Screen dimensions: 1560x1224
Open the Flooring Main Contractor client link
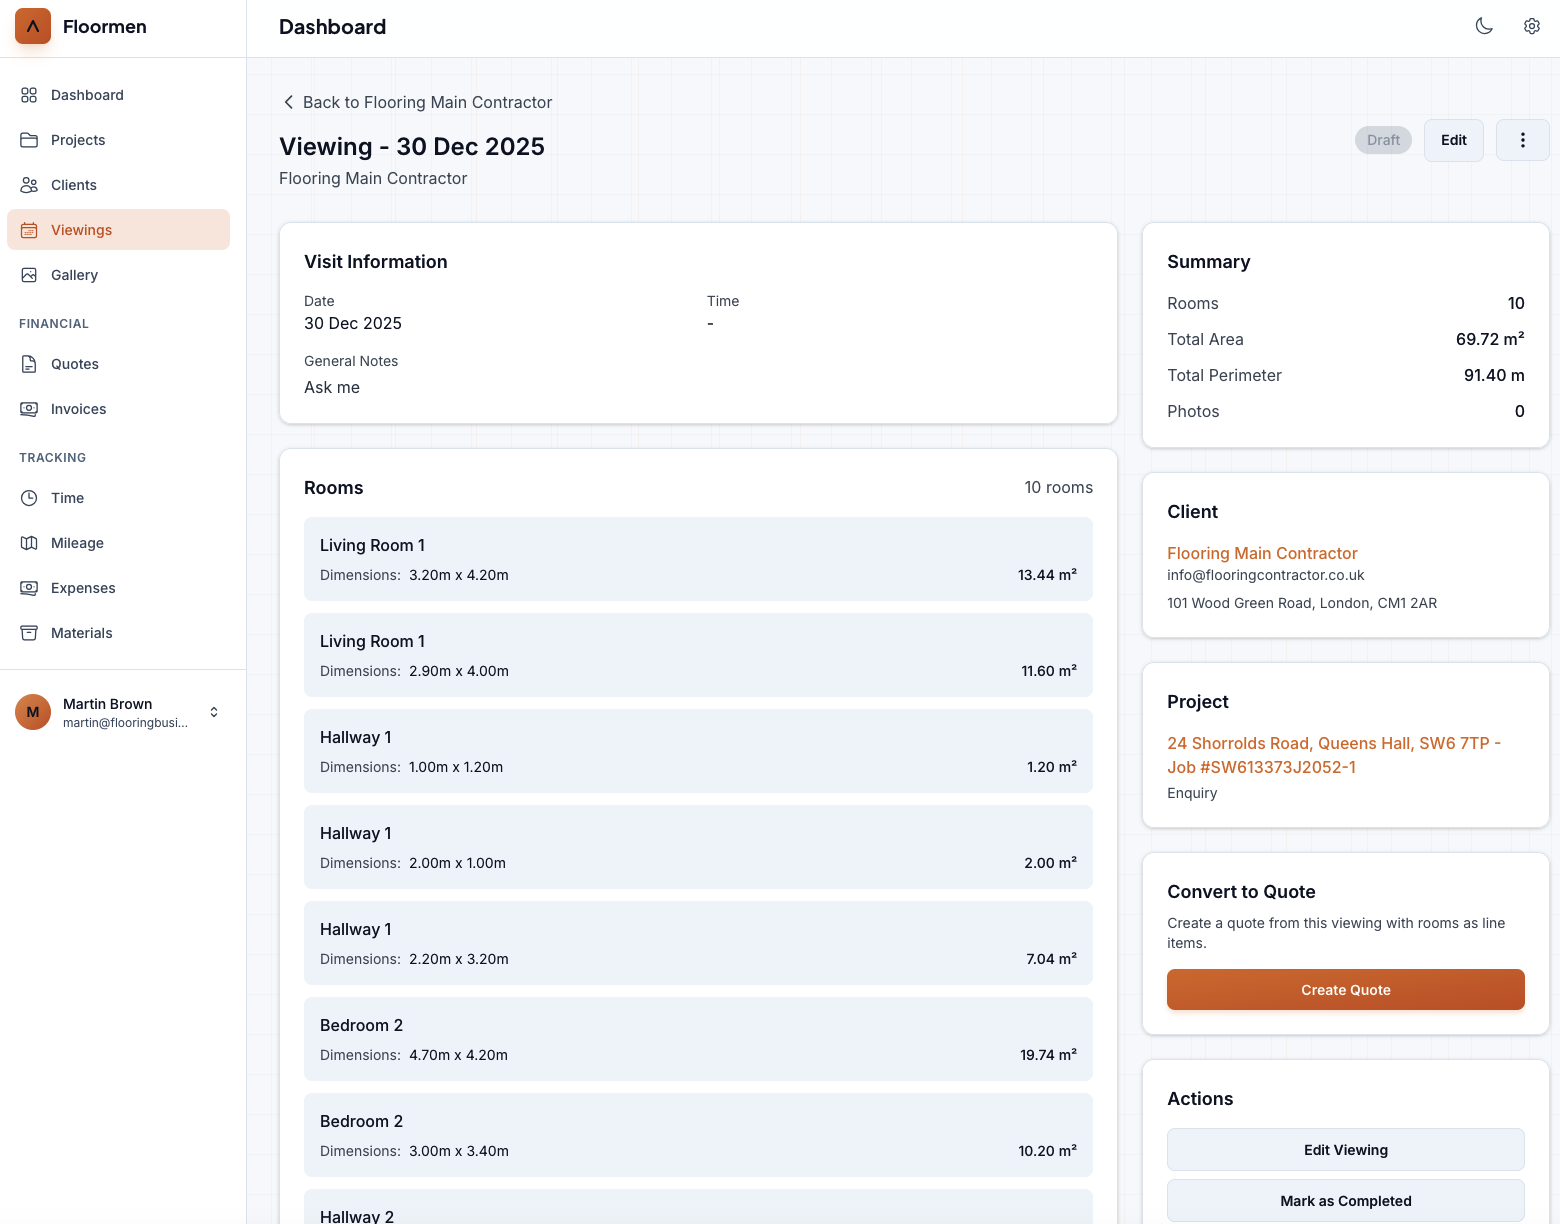tap(1262, 553)
